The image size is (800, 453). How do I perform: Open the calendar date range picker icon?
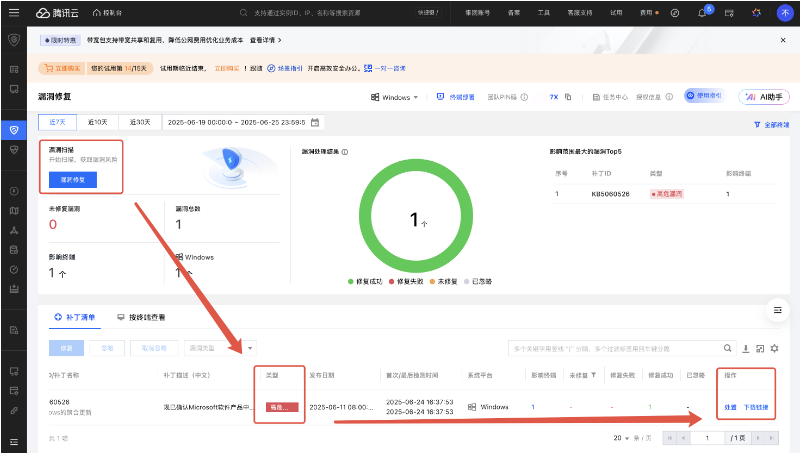(x=316, y=122)
